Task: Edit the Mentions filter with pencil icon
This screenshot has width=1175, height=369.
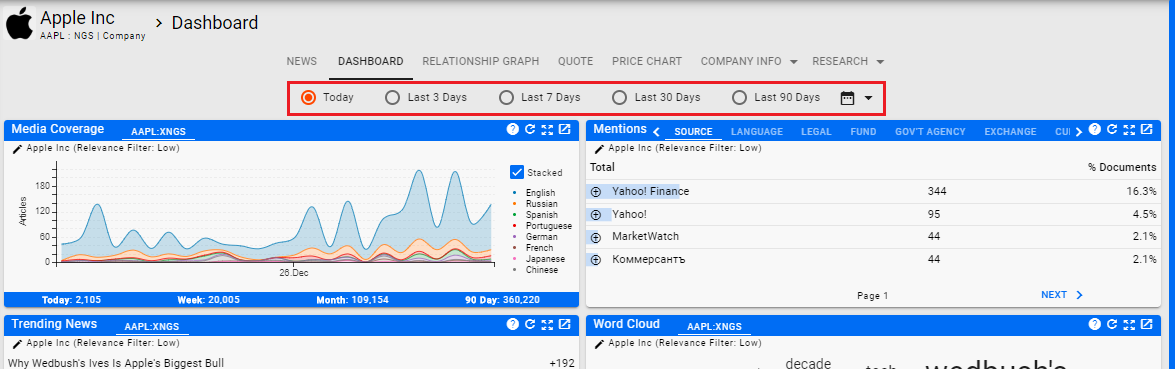Action: (x=600, y=148)
